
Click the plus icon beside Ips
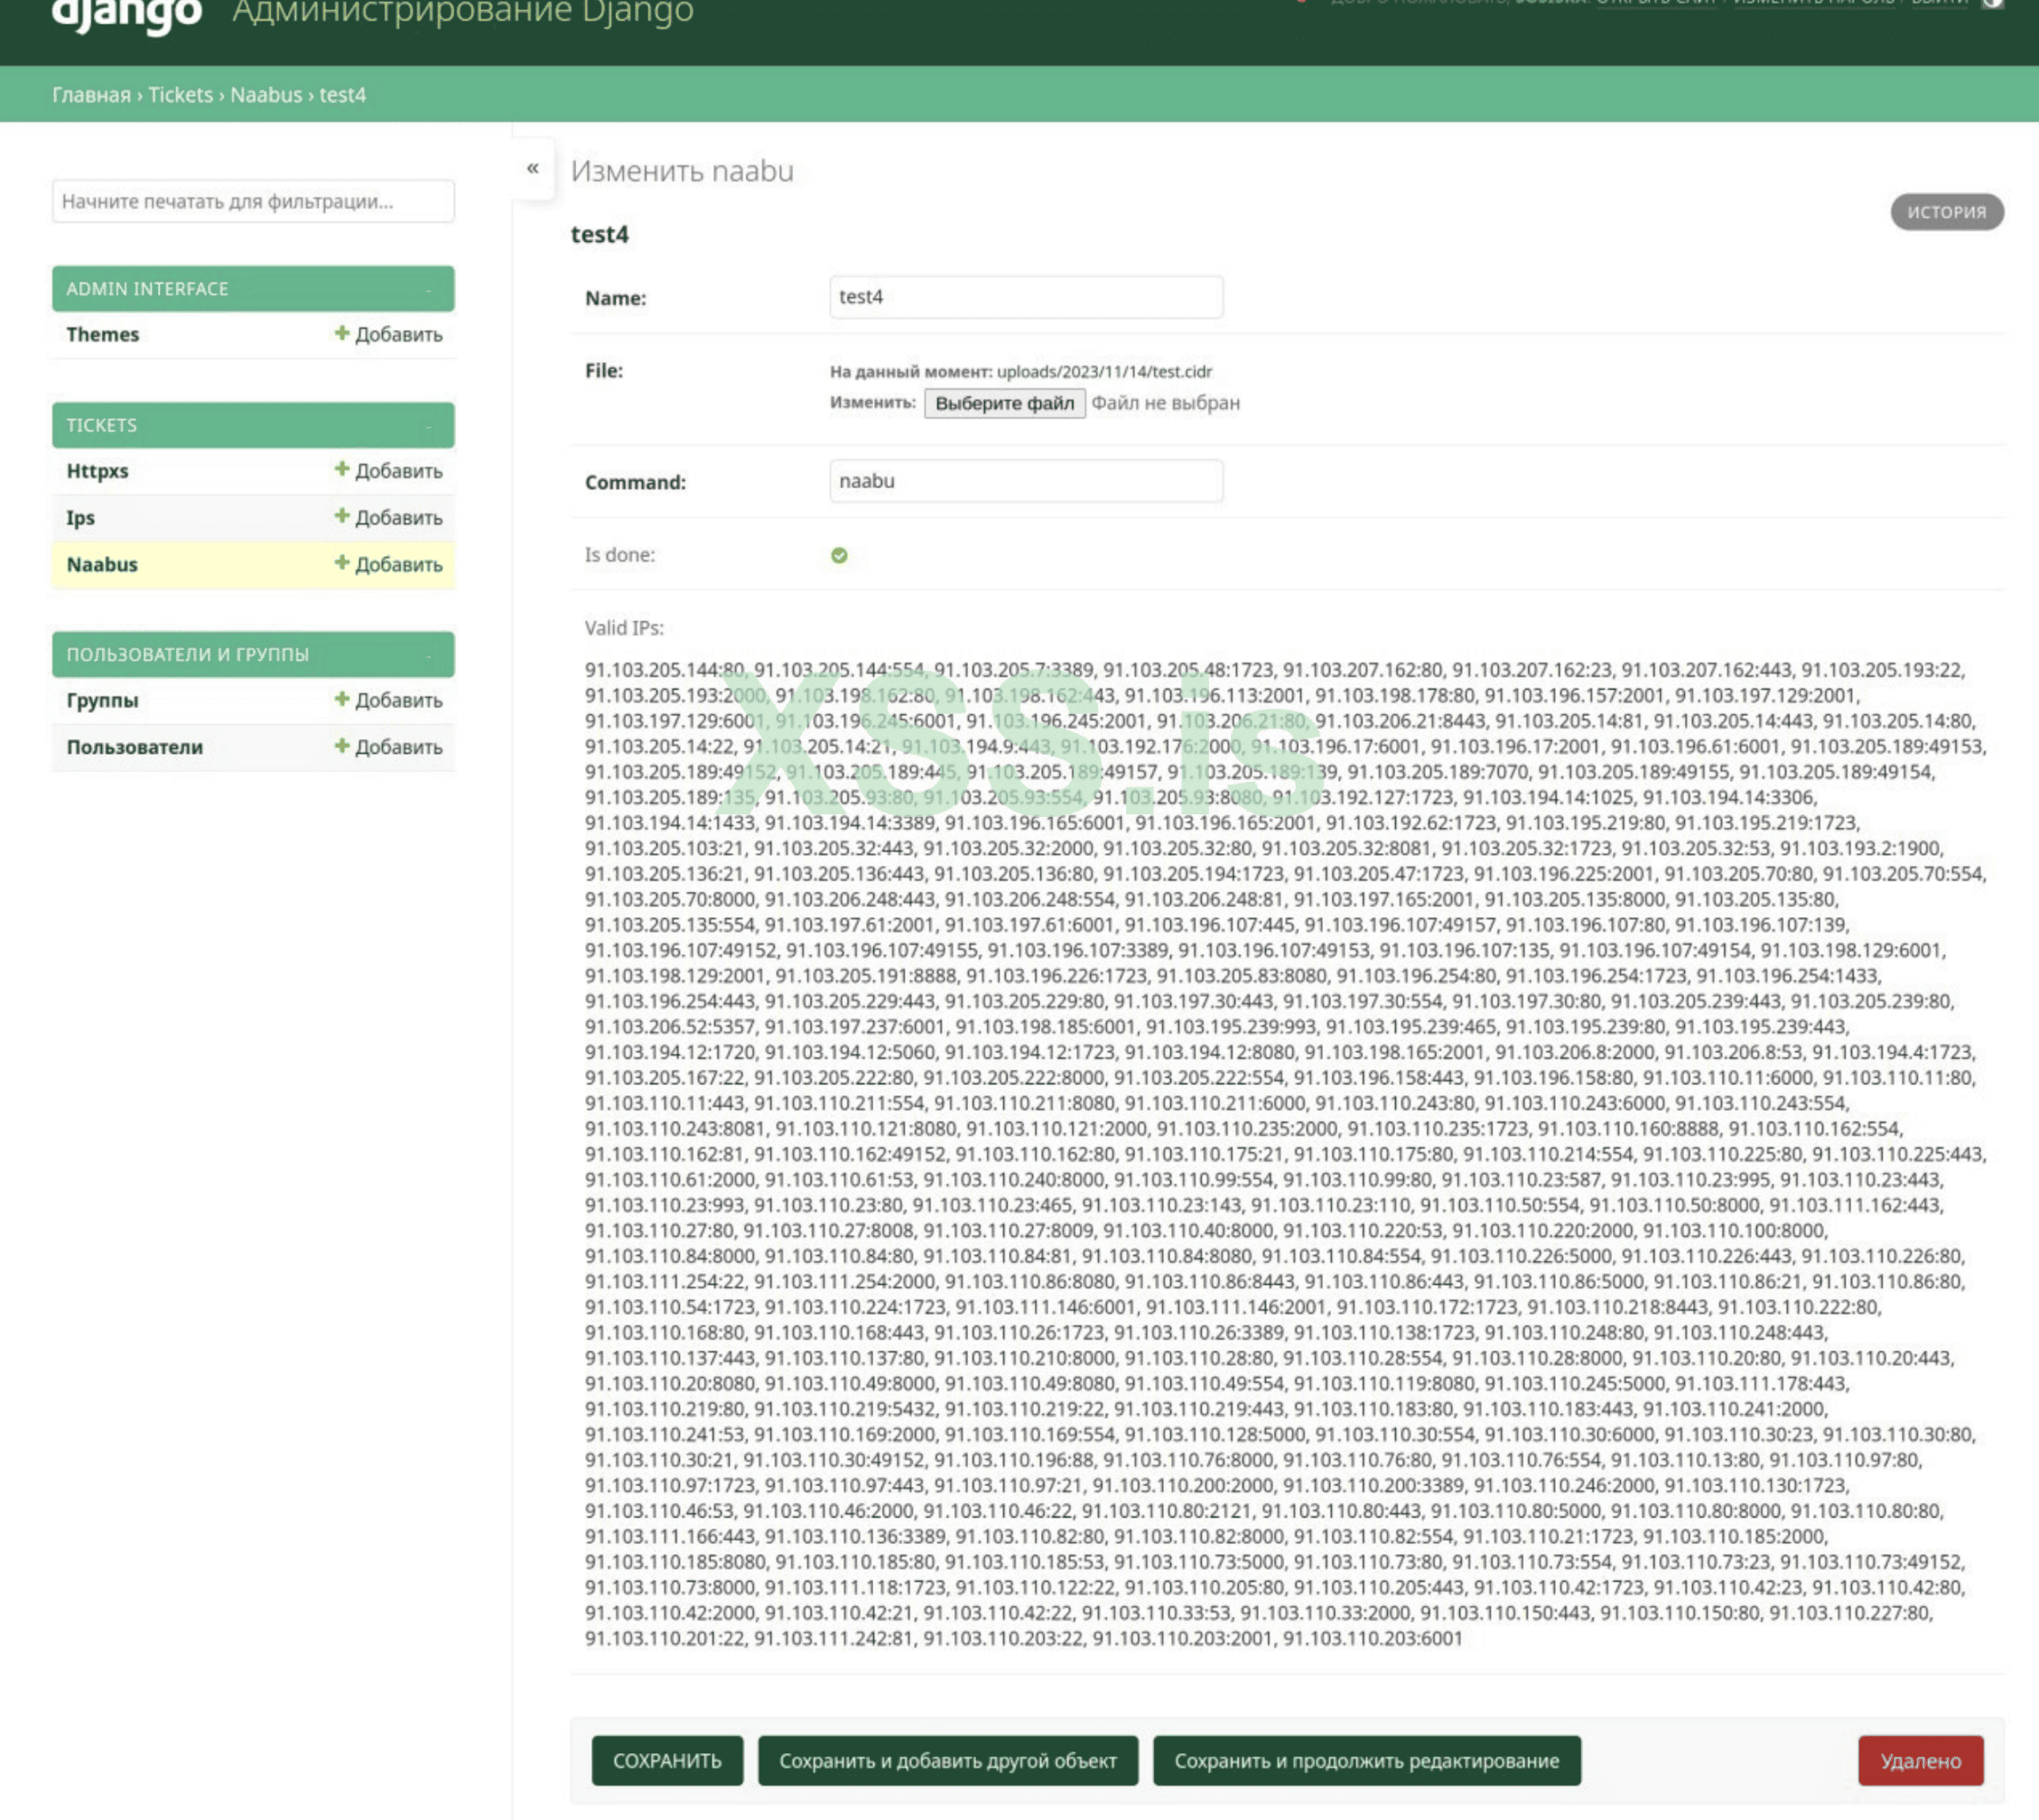click(x=342, y=516)
